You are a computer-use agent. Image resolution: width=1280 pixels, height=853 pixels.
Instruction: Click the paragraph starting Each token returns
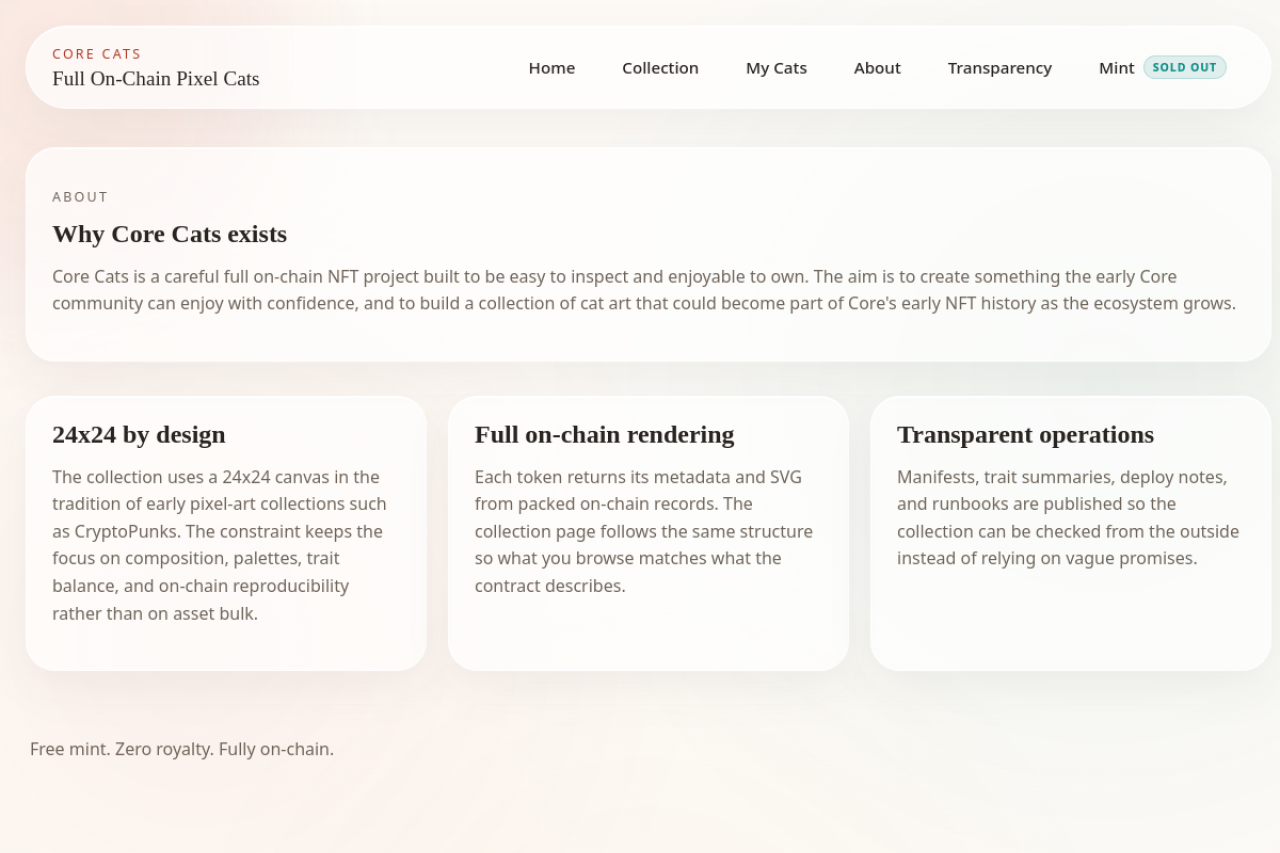(x=644, y=531)
